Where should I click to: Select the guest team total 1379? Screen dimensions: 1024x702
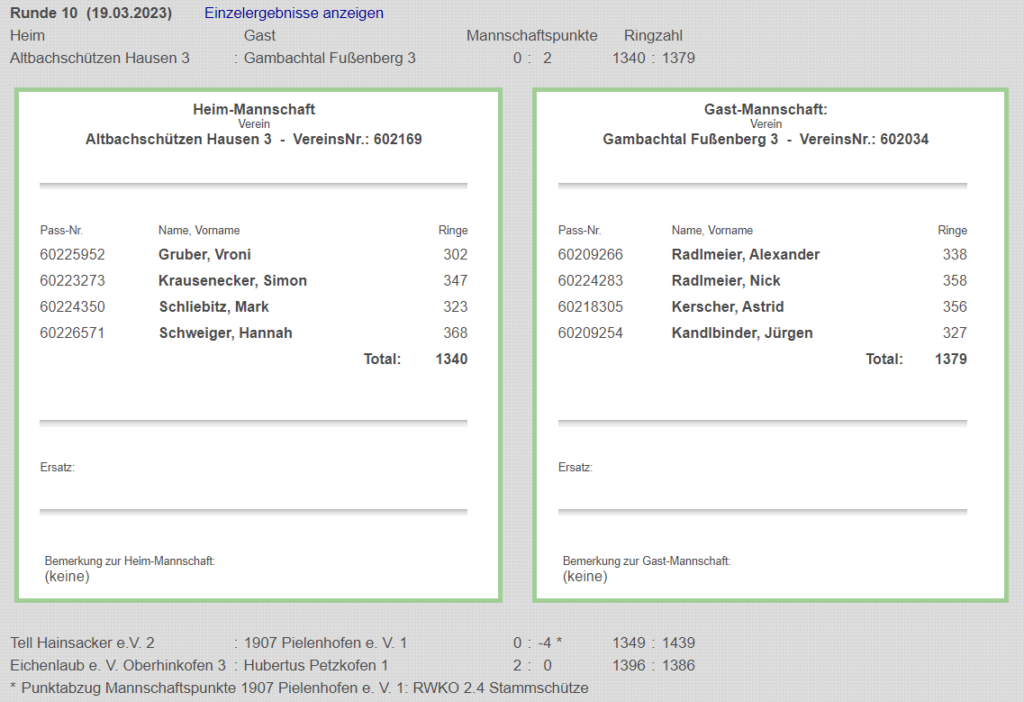point(950,359)
